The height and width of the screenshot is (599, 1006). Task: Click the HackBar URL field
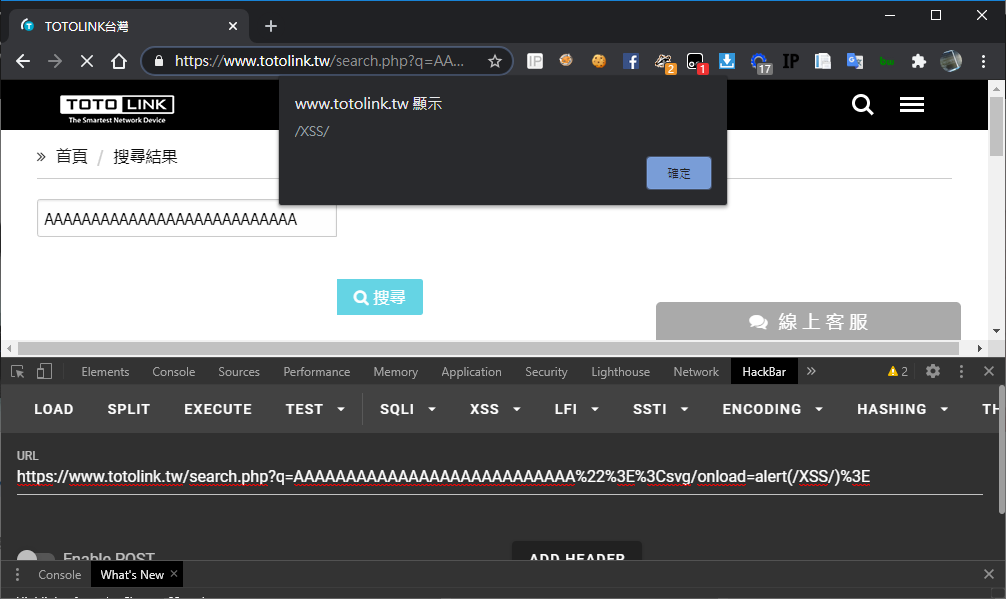pyautogui.click(x=499, y=477)
